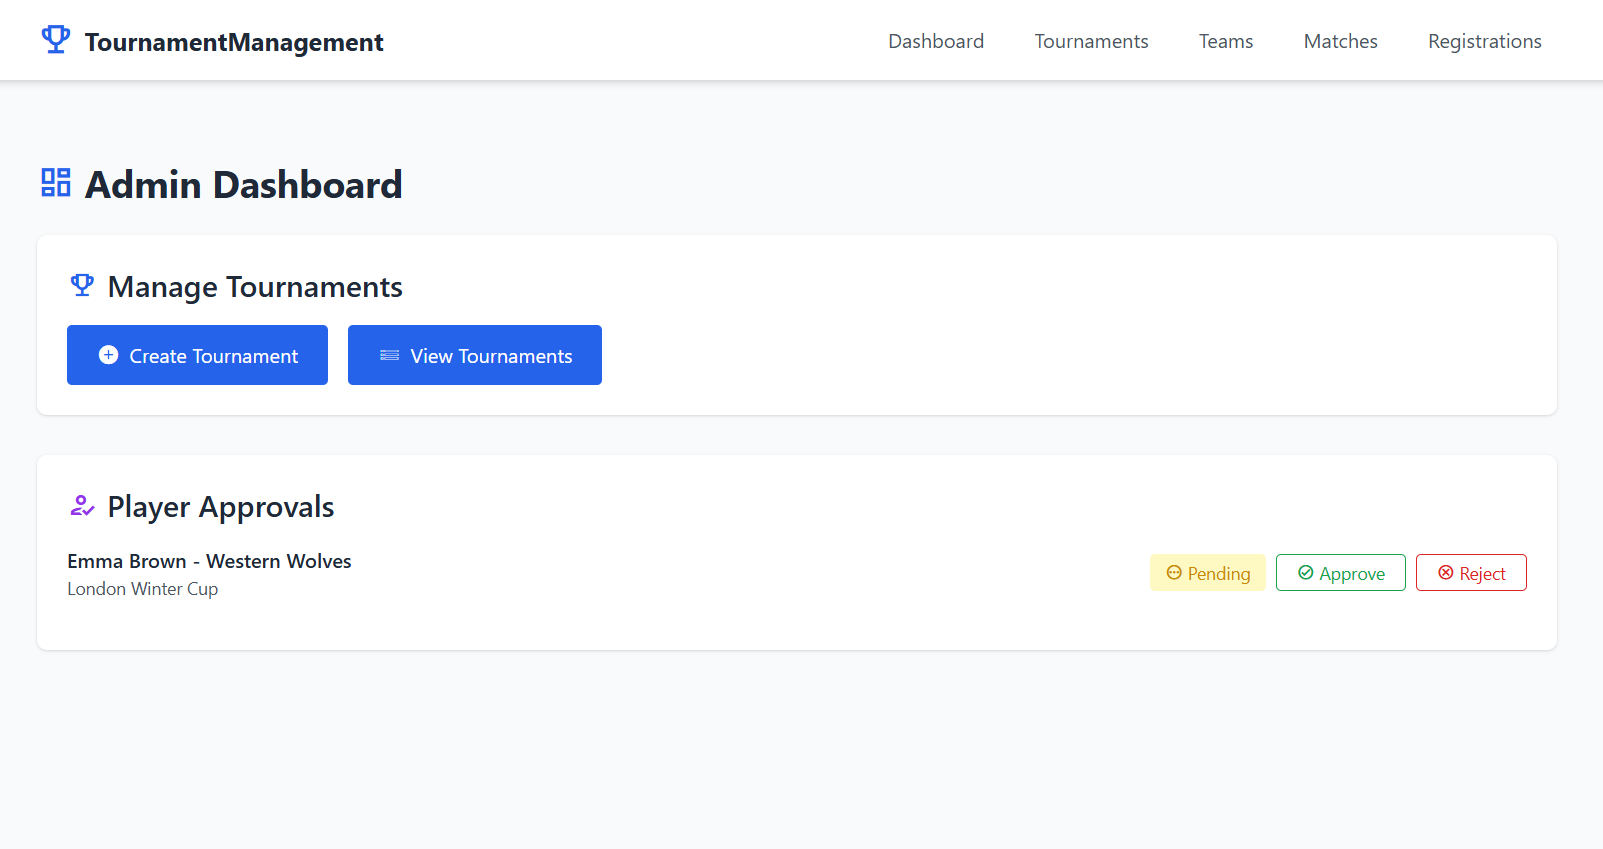Select the Emma Brown - Western Wolves entry
The height and width of the screenshot is (849, 1603).
[x=209, y=561]
